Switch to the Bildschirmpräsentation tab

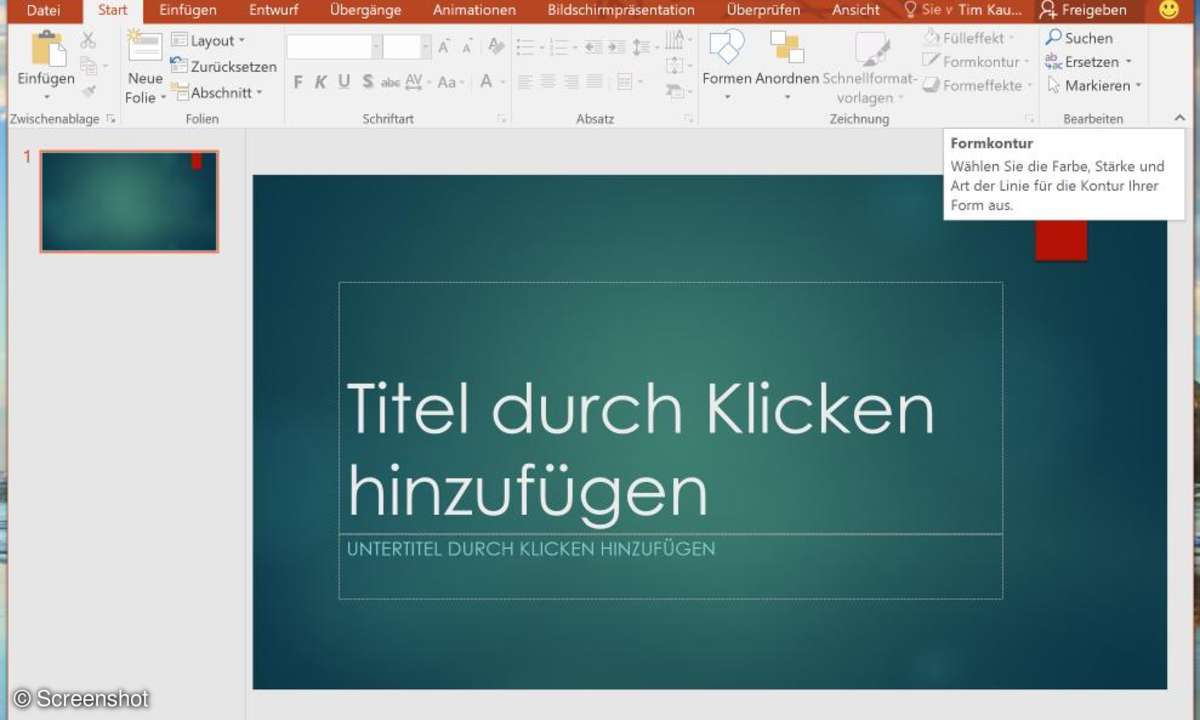621,10
